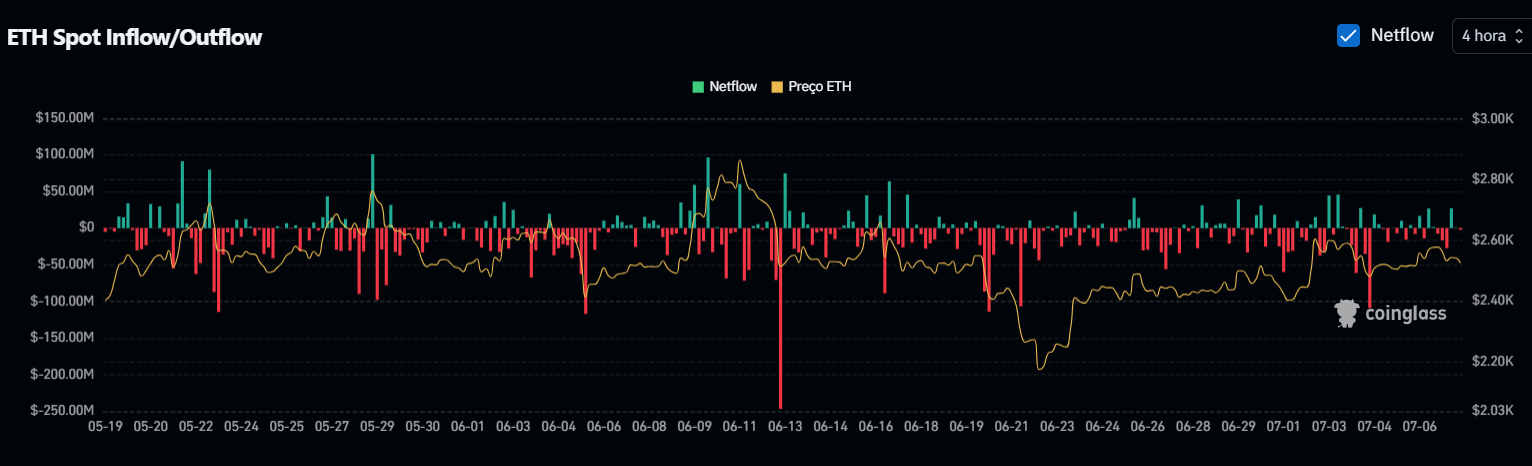Click the 06-04 date label

coord(558,426)
